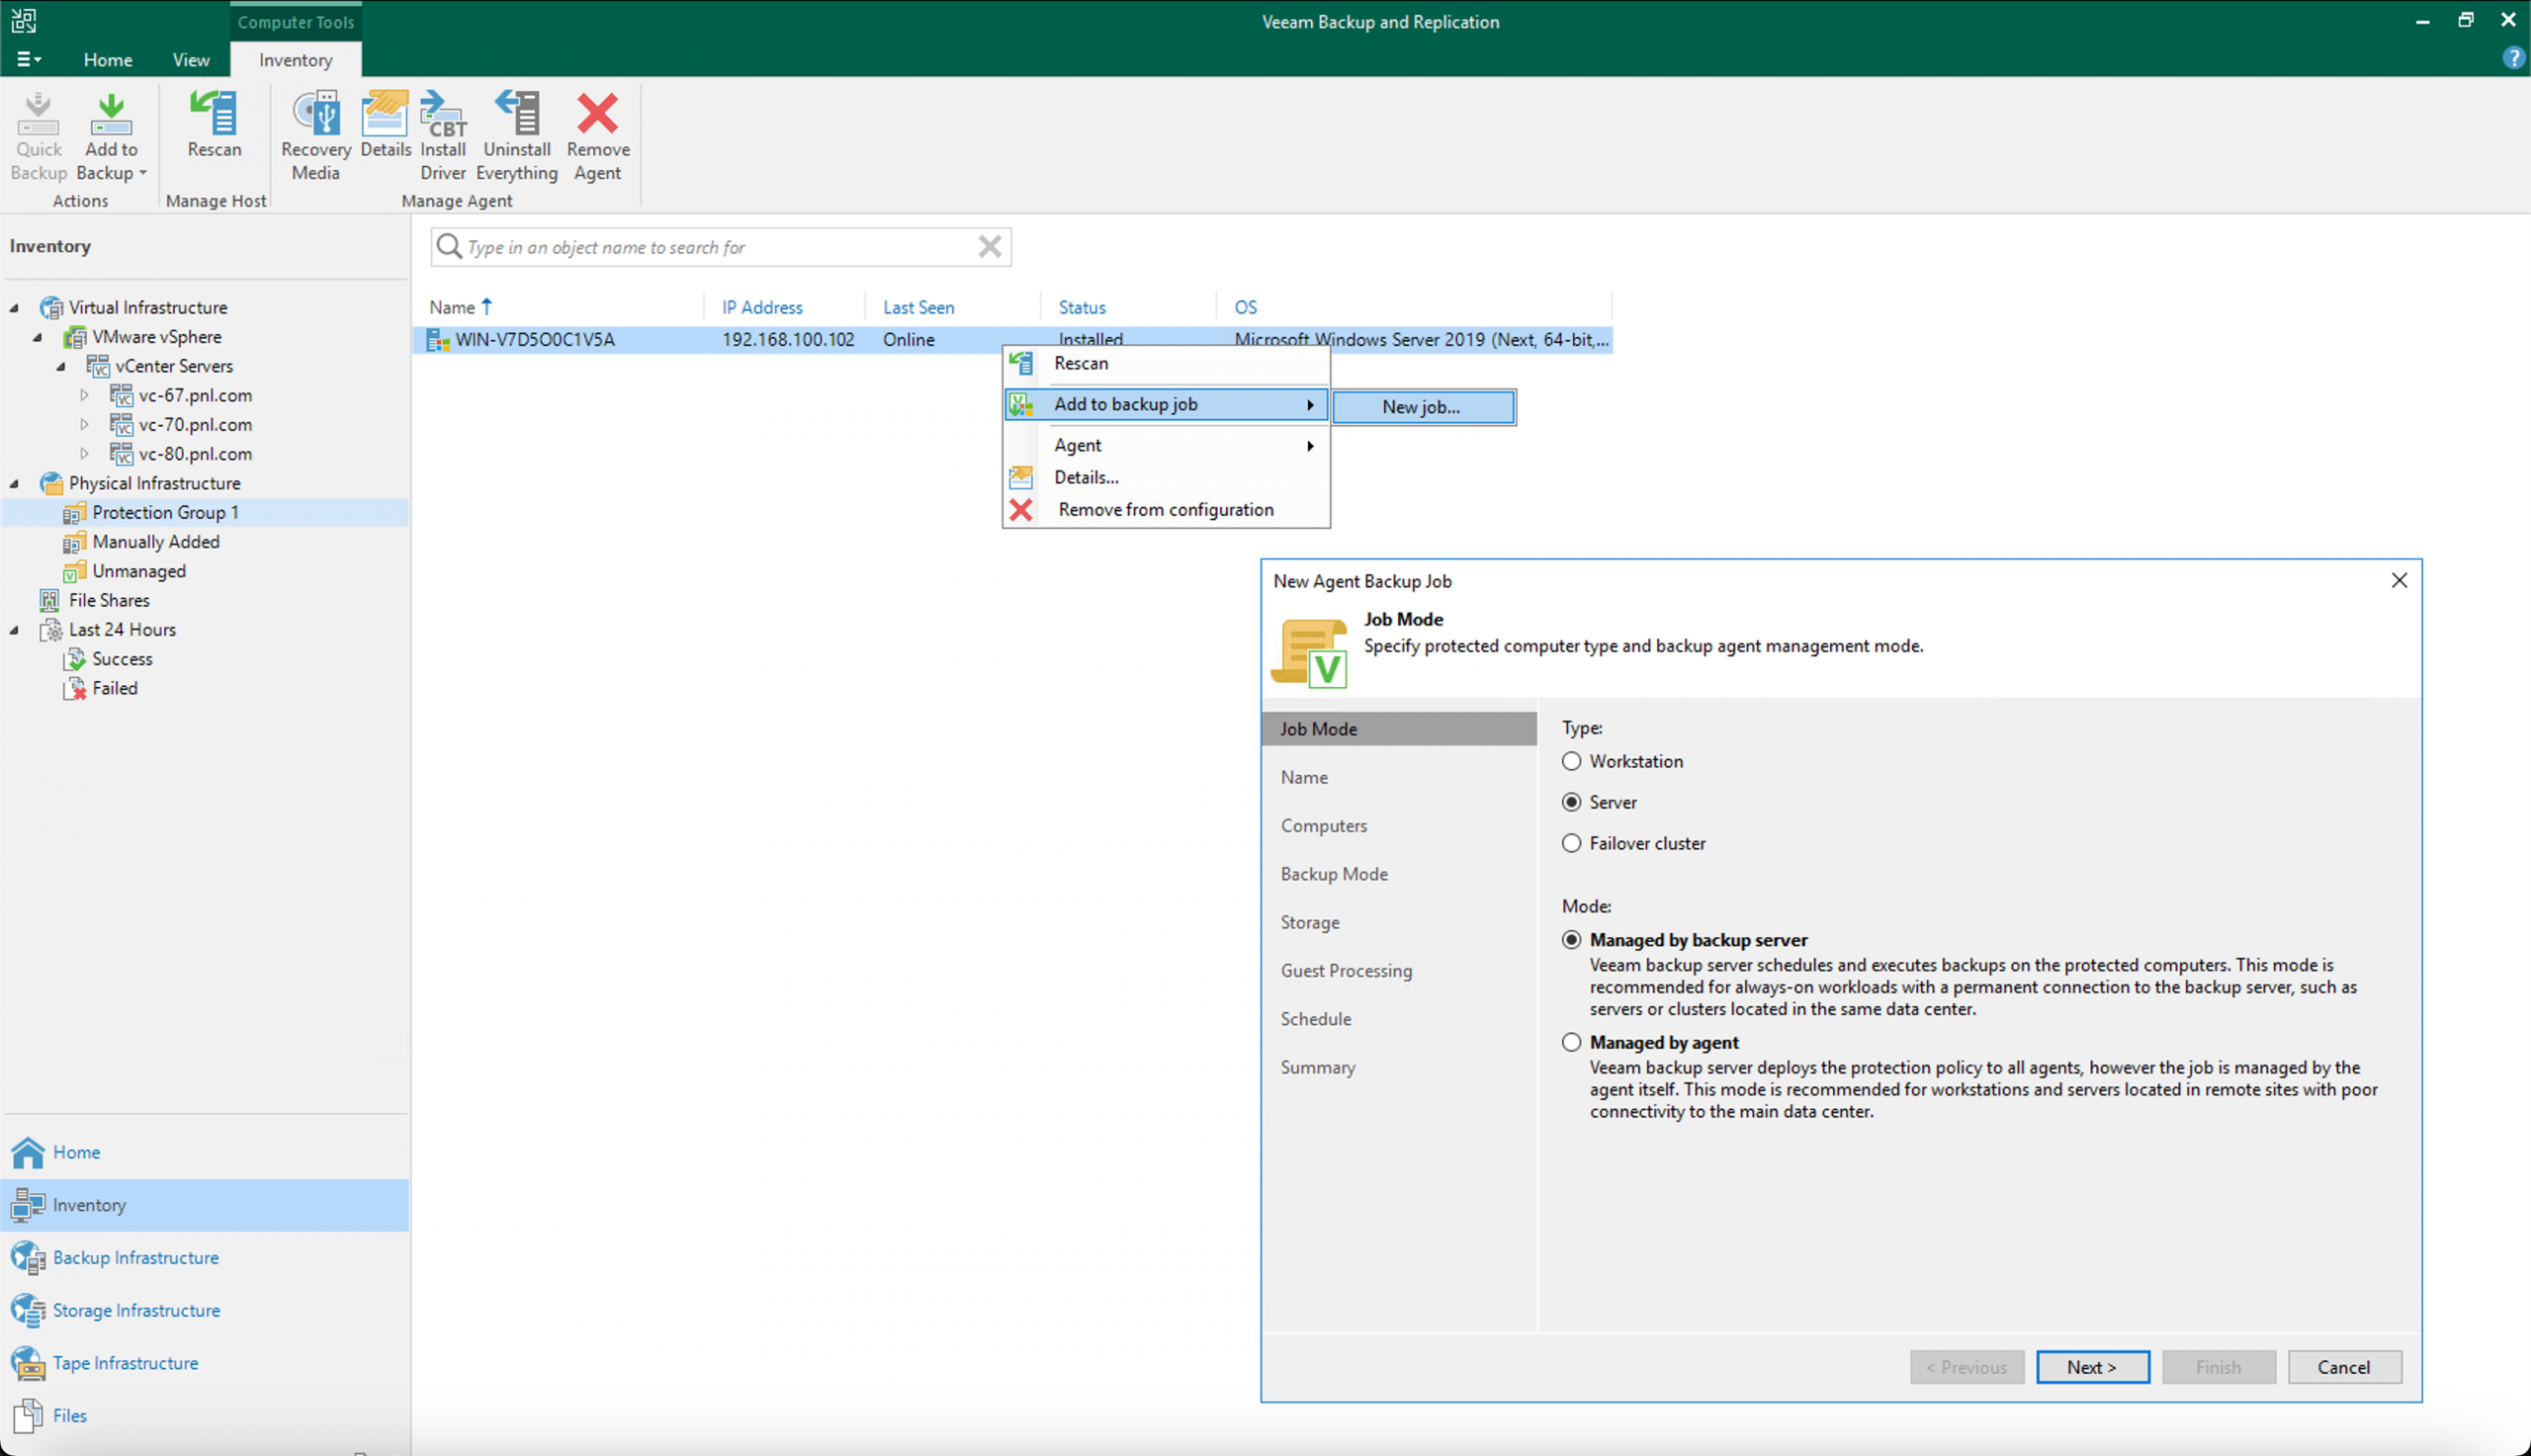Screen dimensions: 2531x1456
Task: Open the main hamburger menu icon
Action: tap(28, 60)
